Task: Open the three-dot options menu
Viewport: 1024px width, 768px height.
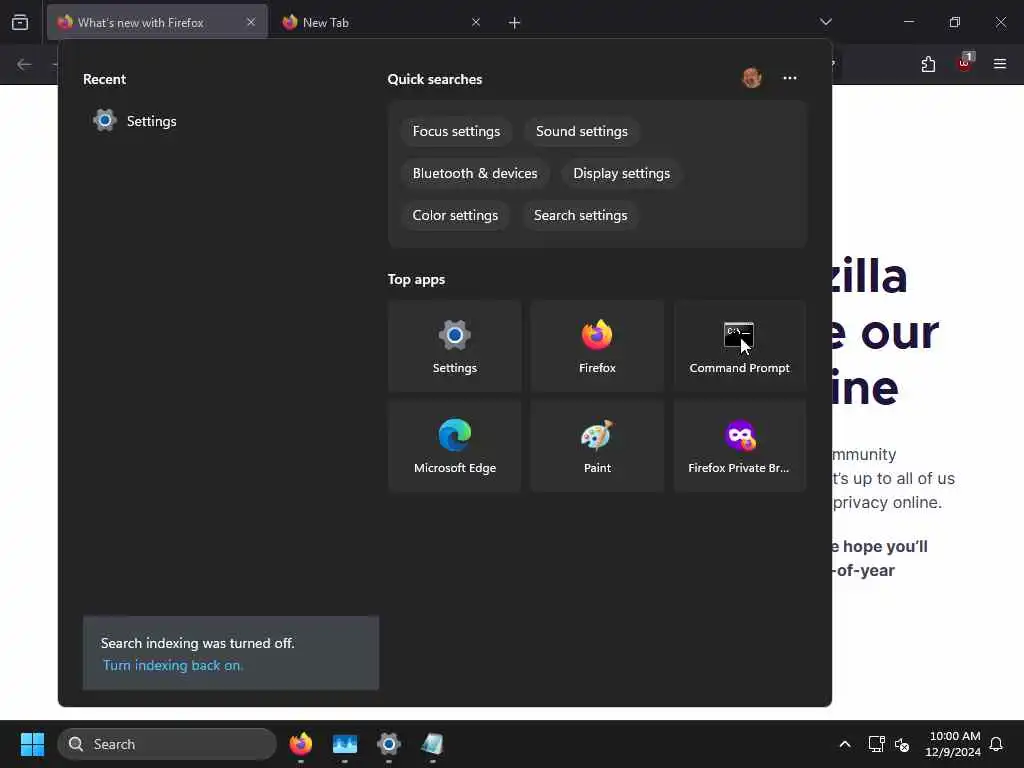Action: coord(790,78)
